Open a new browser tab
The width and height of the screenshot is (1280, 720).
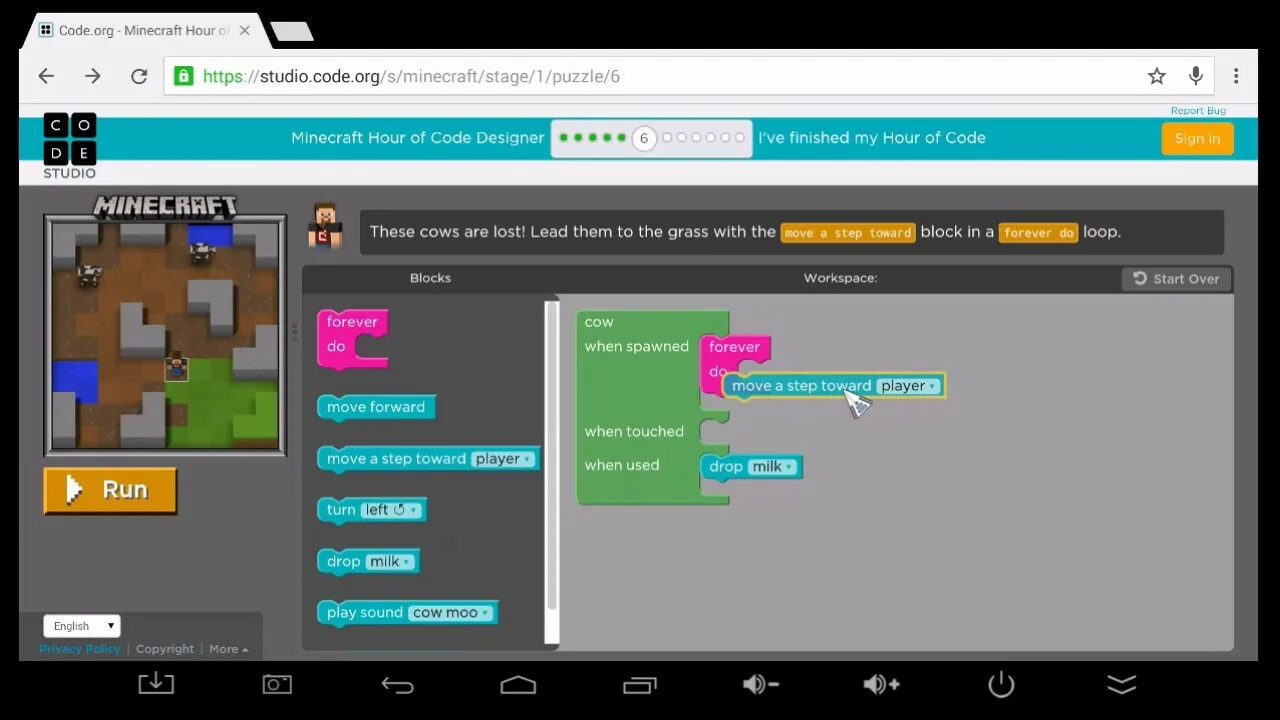[x=291, y=31]
